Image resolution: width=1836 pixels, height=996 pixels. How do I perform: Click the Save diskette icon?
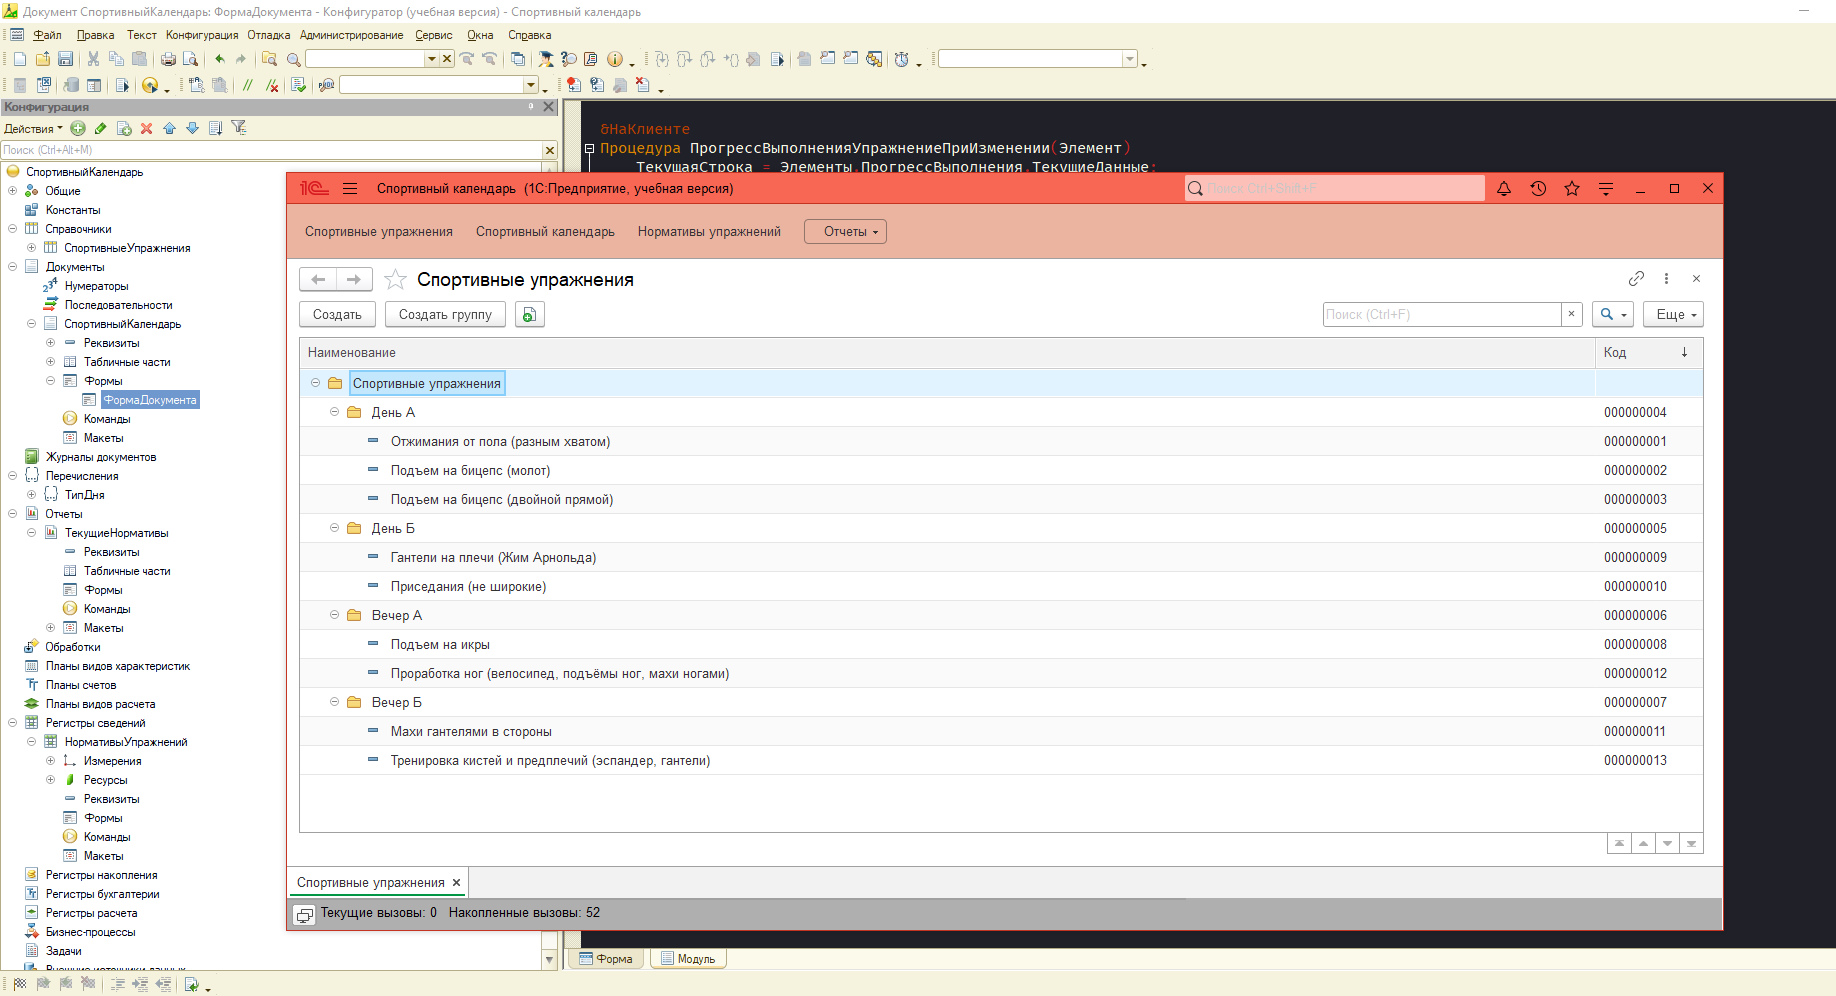[x=66, y=59]
